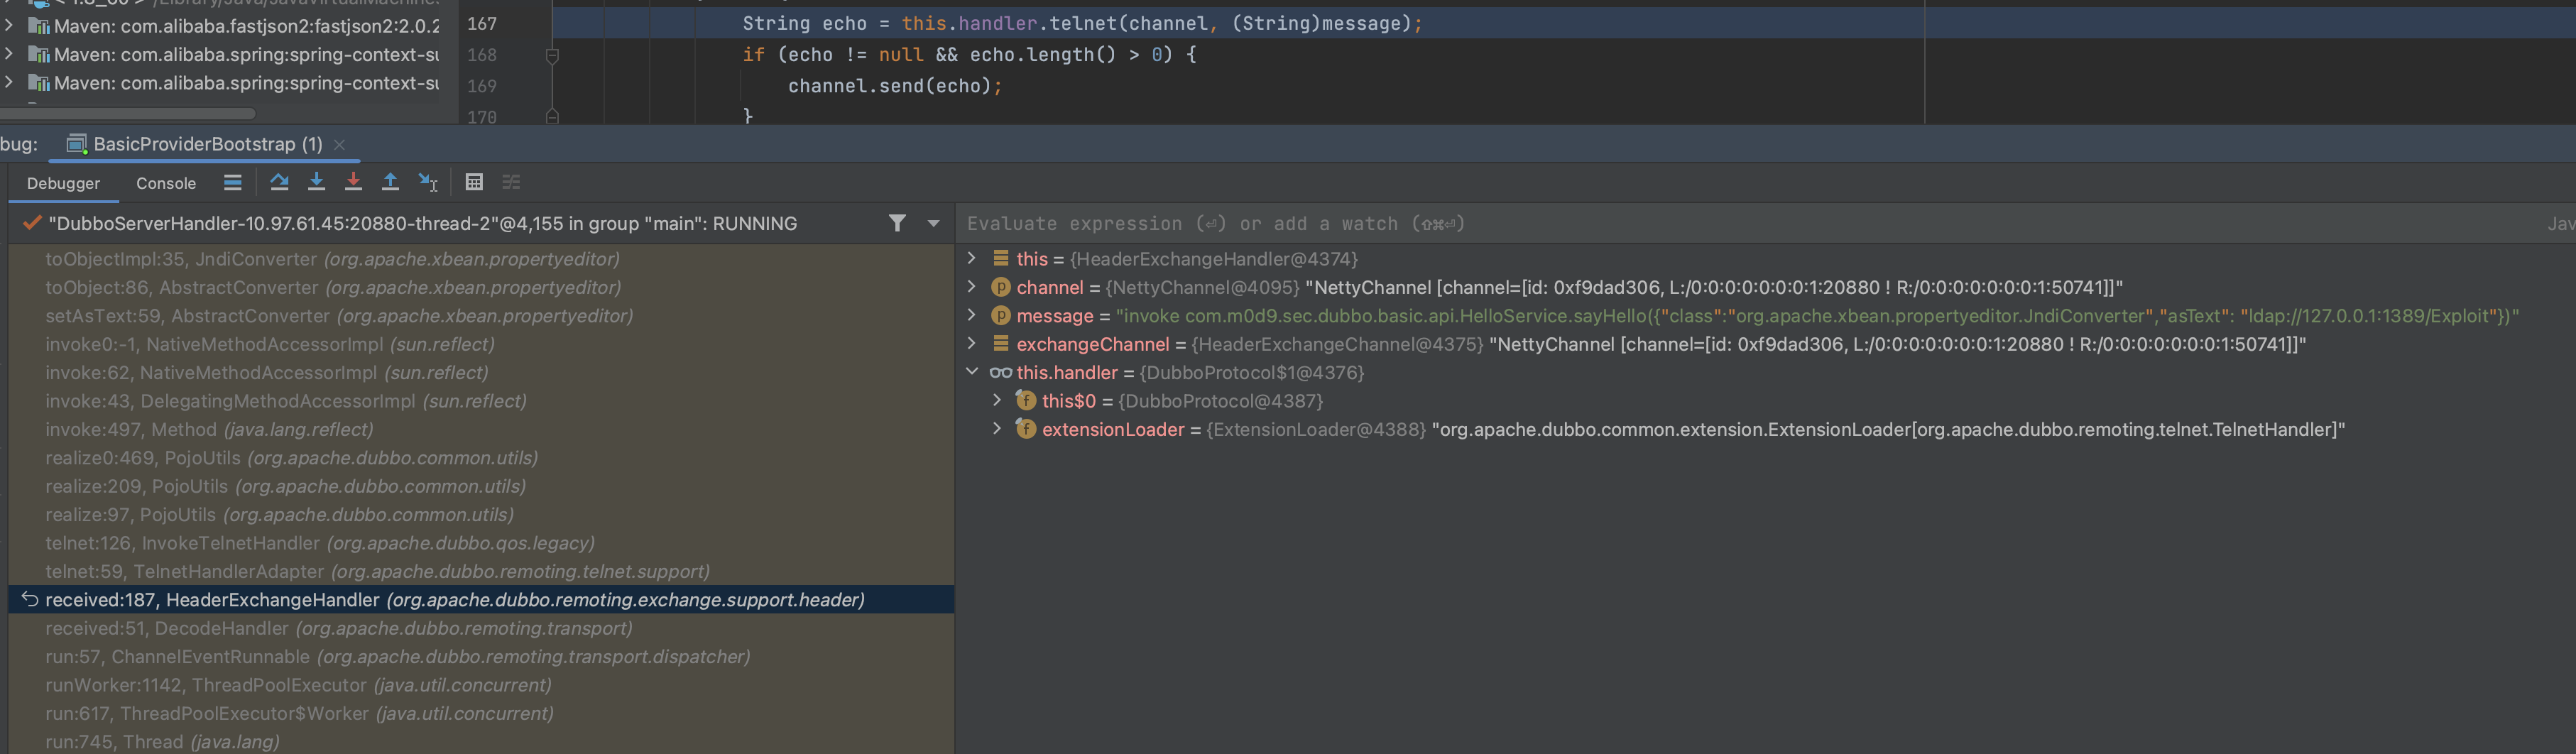This screenshot has width=2576, height=754.
Task: Click the project tree horizontal scrollbar
Action: click(x=128, y=113)
